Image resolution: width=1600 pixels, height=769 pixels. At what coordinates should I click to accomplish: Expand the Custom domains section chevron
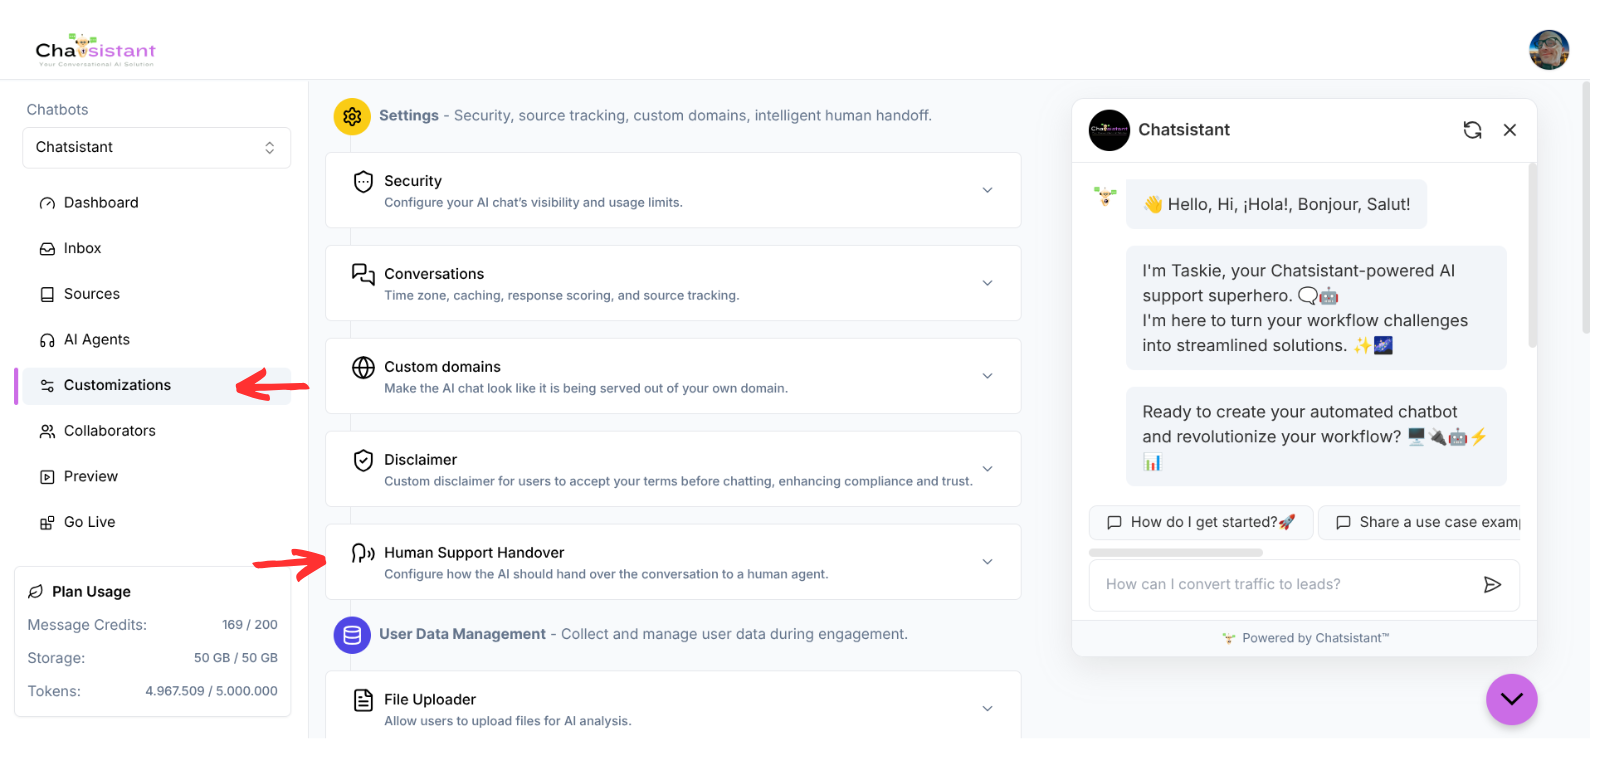pyautogui.click(x=987, y=376)
